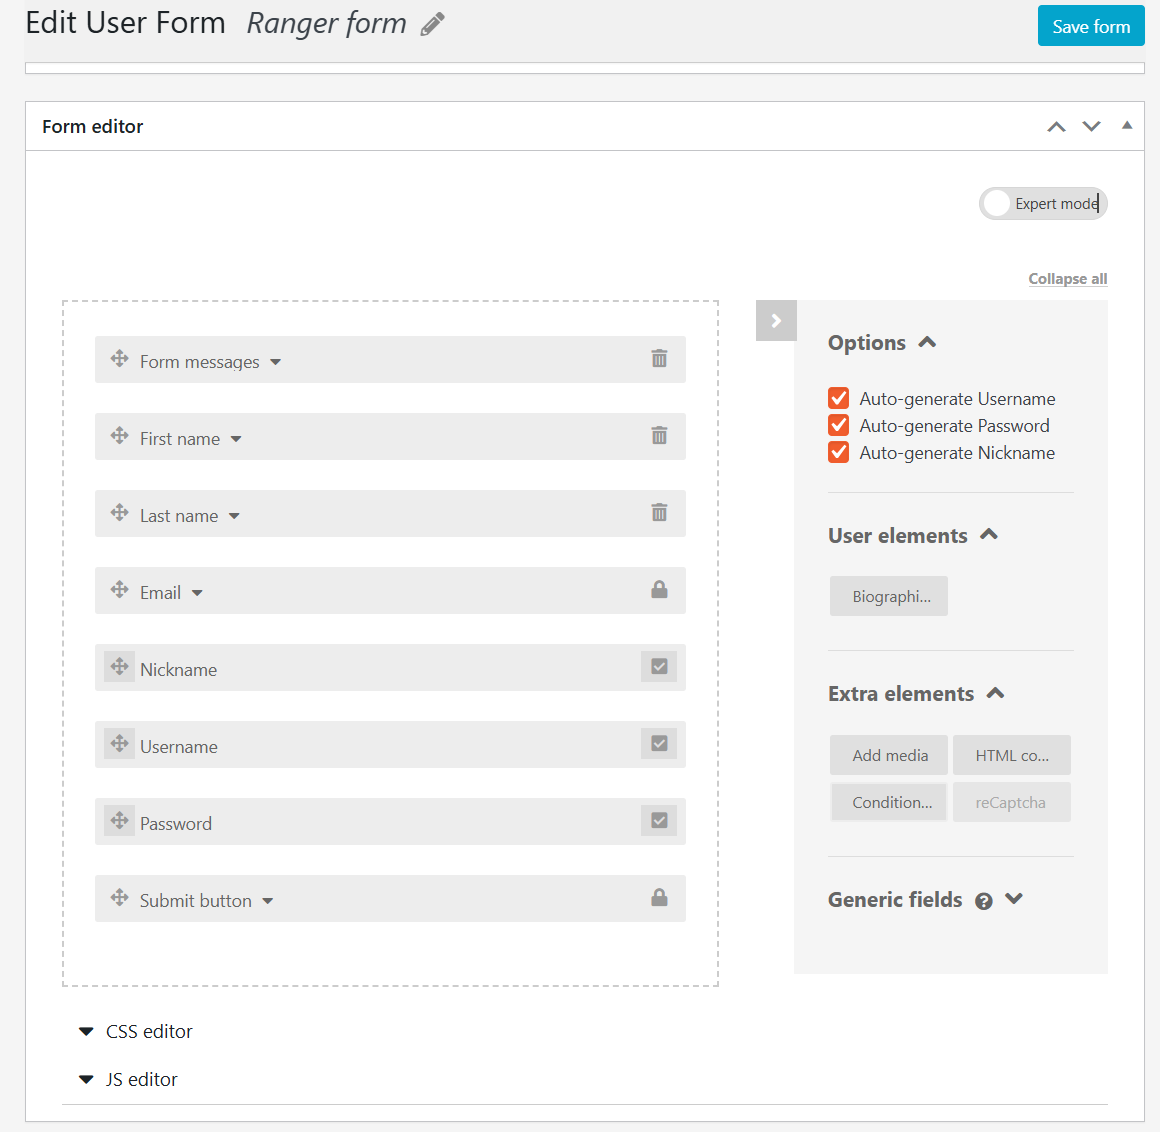Click the move handle on First name row
This screenshot has width=1160, height=1132.
(119, 436)
